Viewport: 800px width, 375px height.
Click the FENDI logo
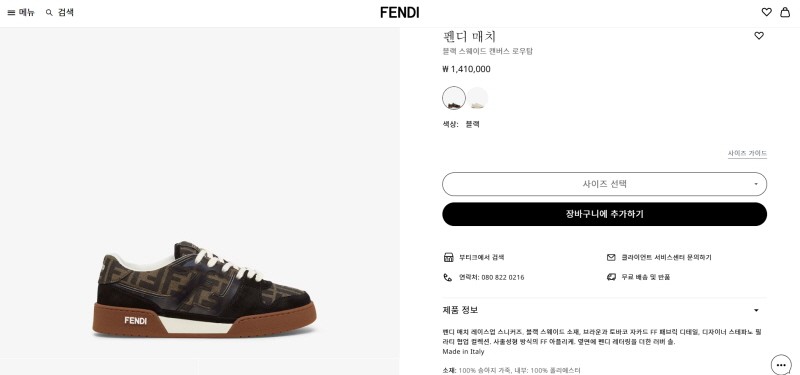pyautogui.click(x=399, y=13)
